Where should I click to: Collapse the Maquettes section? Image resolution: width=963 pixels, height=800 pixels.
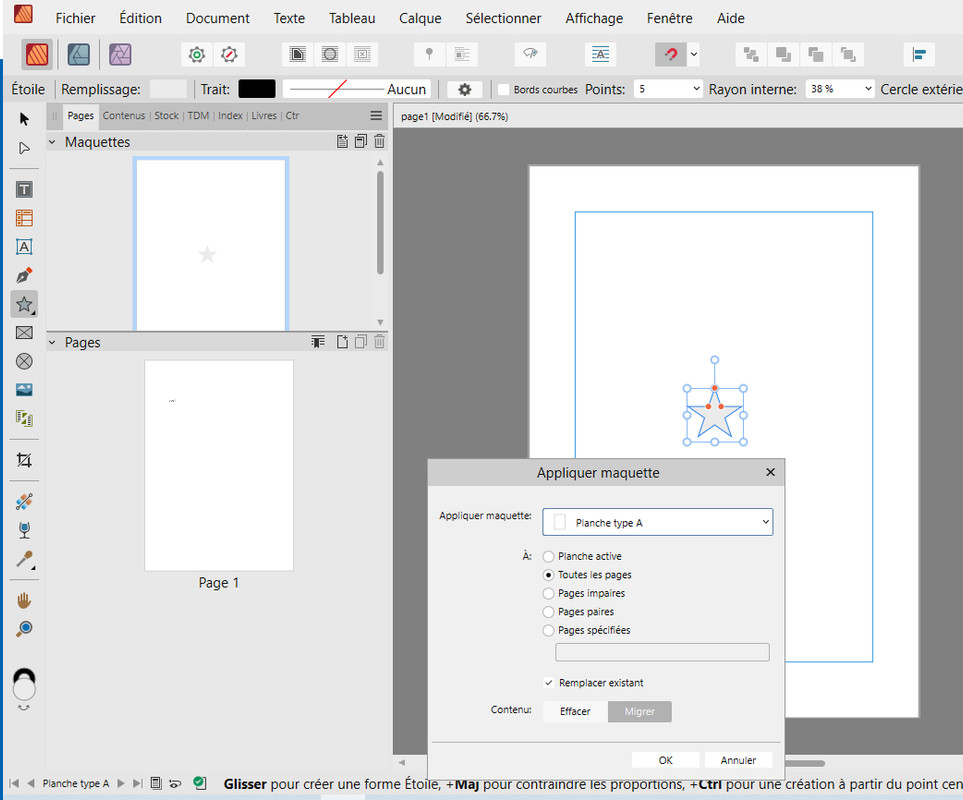click(x=52, y=142)
